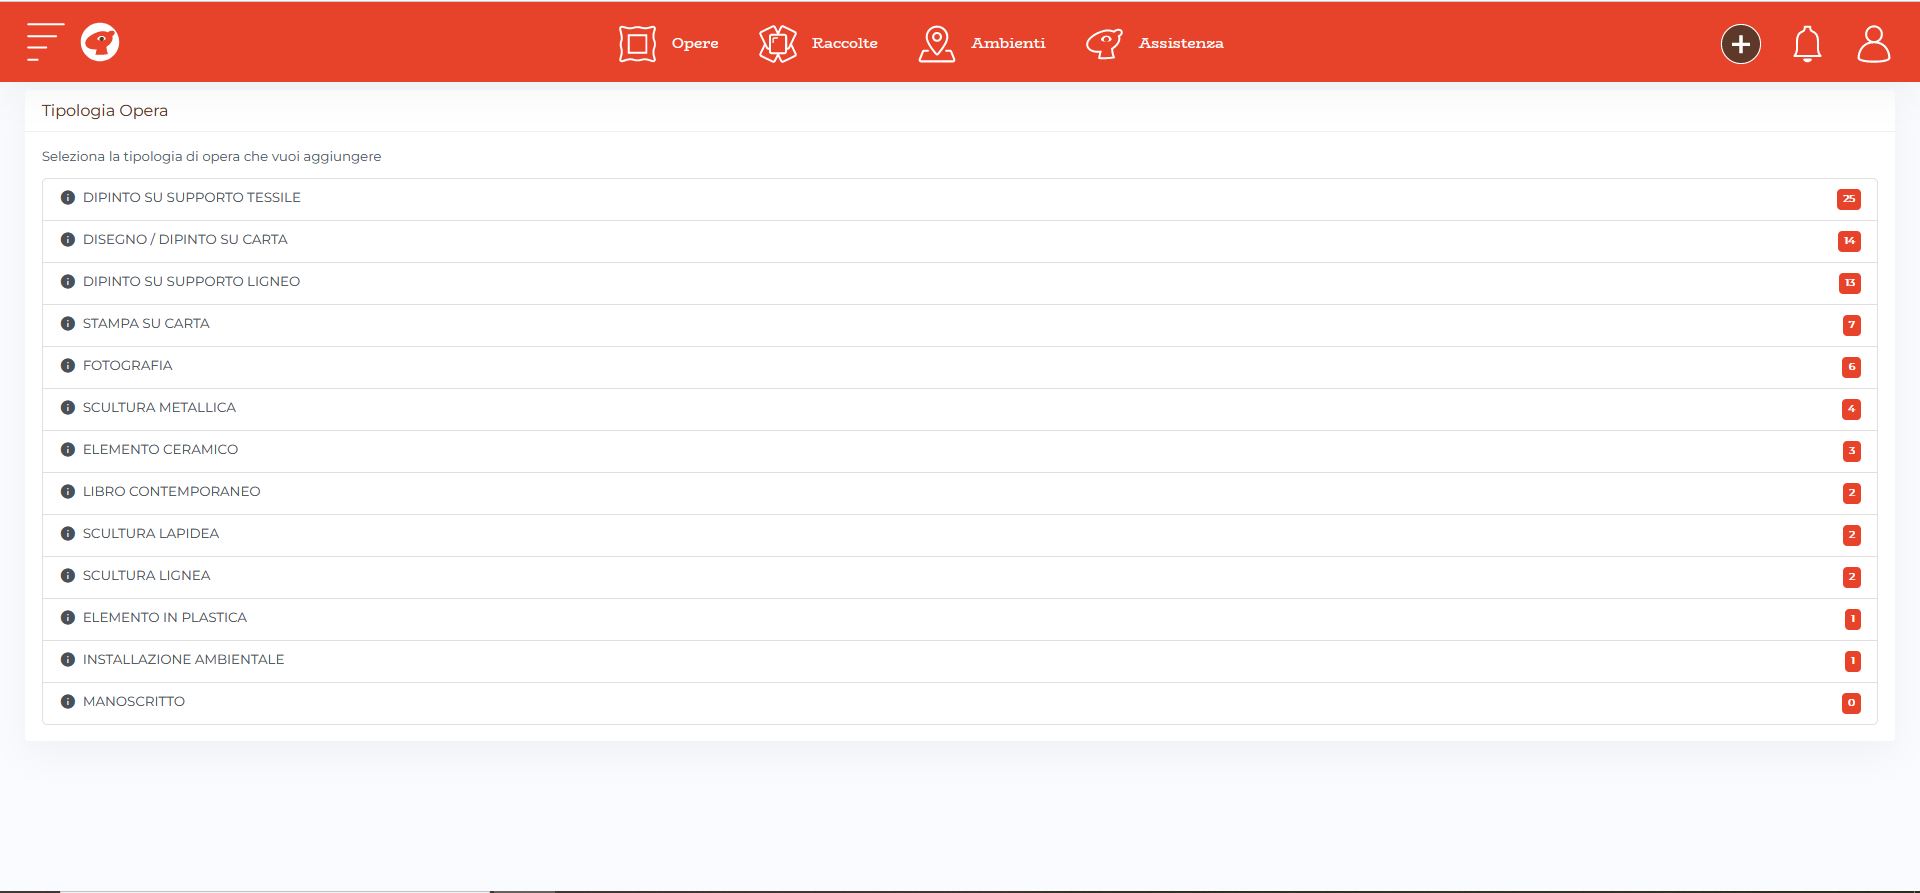This screenshot has height=893, width=1920.
Task: Choose DIPINTO SU SUPPORTO LIGNEO
Action: tap(960, 283)
